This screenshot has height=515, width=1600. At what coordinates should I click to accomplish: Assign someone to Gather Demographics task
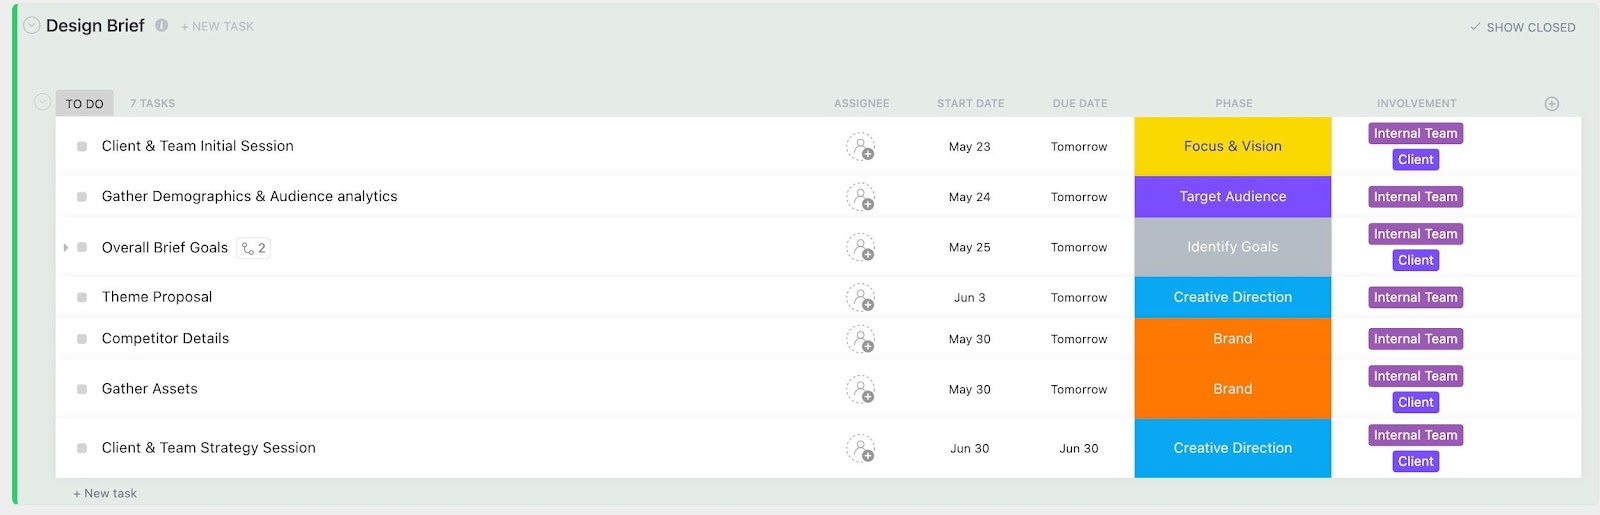[860, 197]
